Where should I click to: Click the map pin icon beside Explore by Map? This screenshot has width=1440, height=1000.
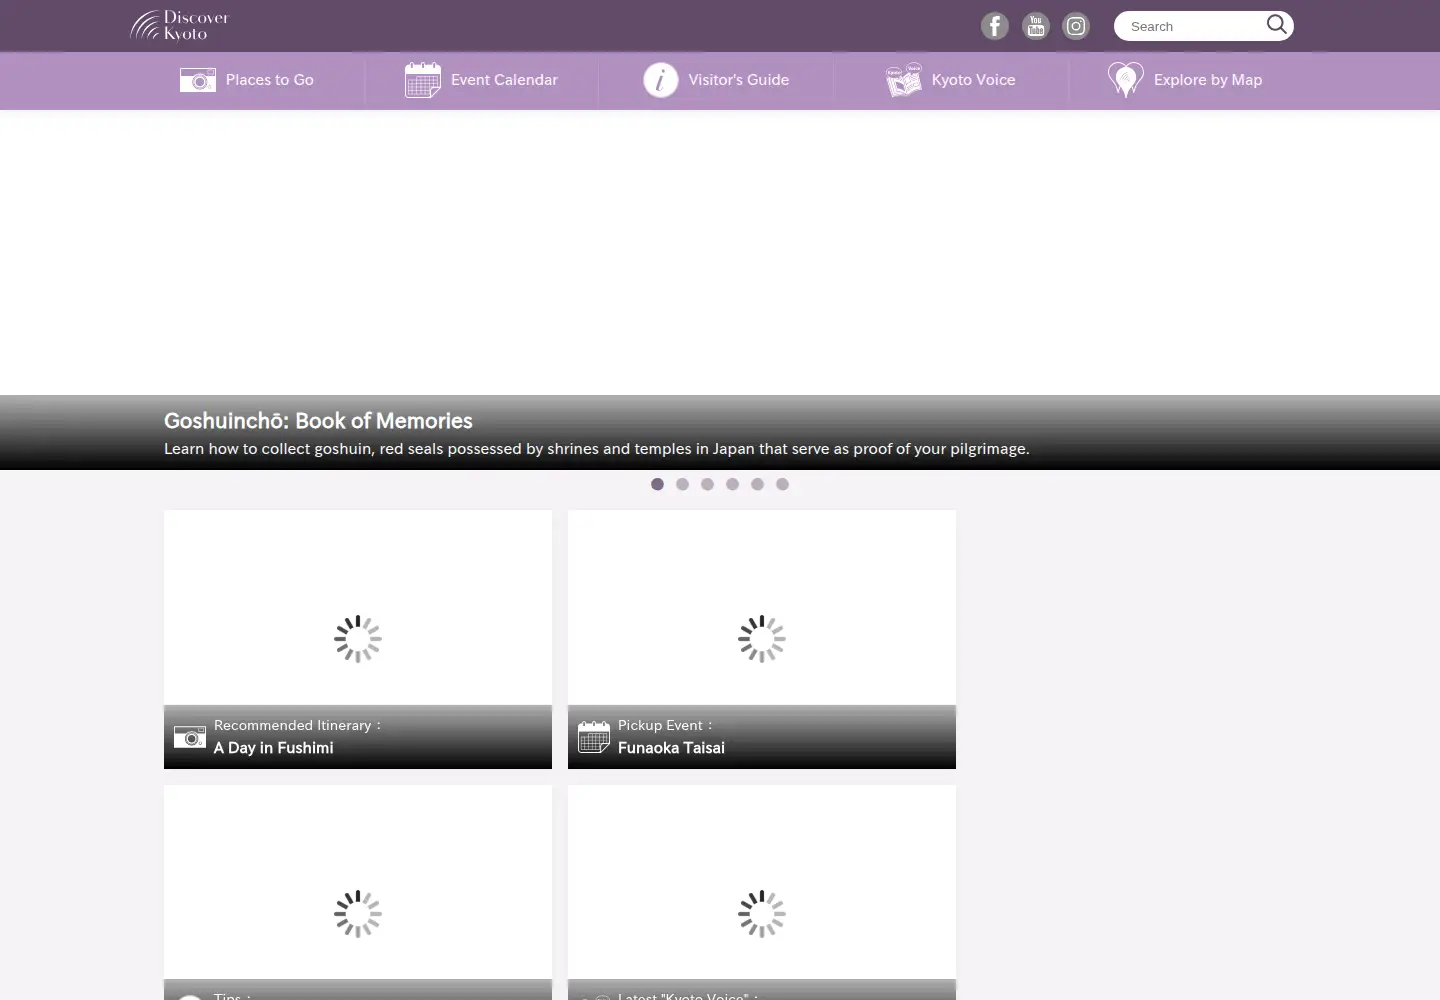click(1126, 80)
